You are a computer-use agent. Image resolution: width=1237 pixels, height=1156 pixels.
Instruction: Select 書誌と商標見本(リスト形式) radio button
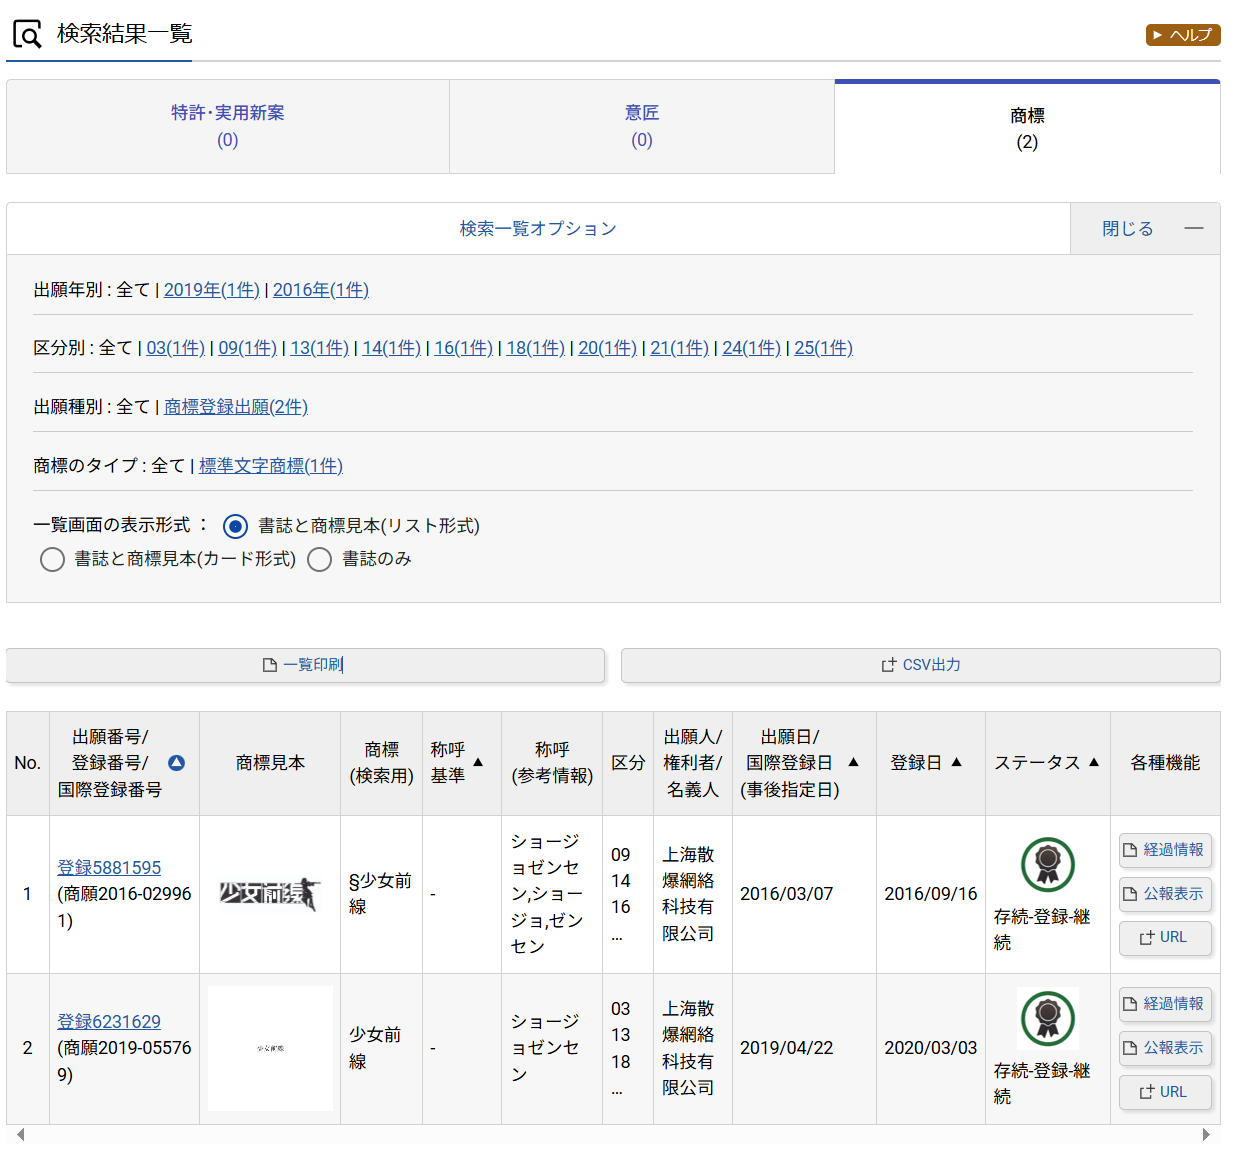pyautogui.click(x=235, y=526)
